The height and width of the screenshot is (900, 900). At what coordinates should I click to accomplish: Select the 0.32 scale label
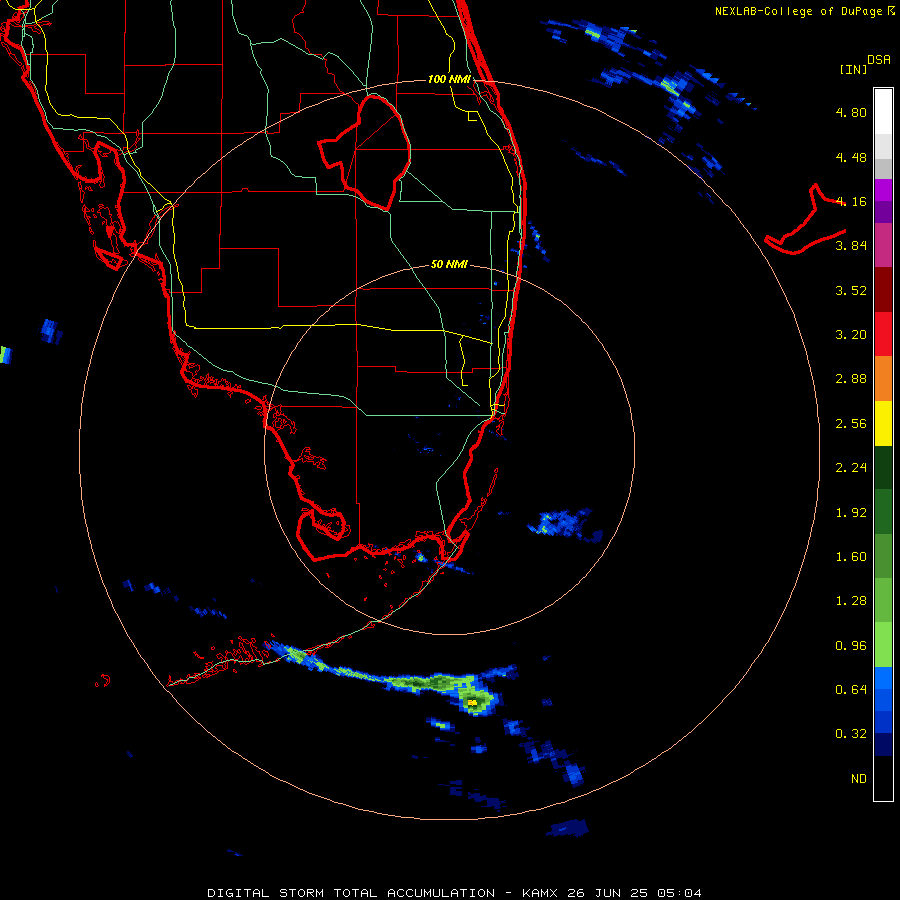(x=851, y=734)
